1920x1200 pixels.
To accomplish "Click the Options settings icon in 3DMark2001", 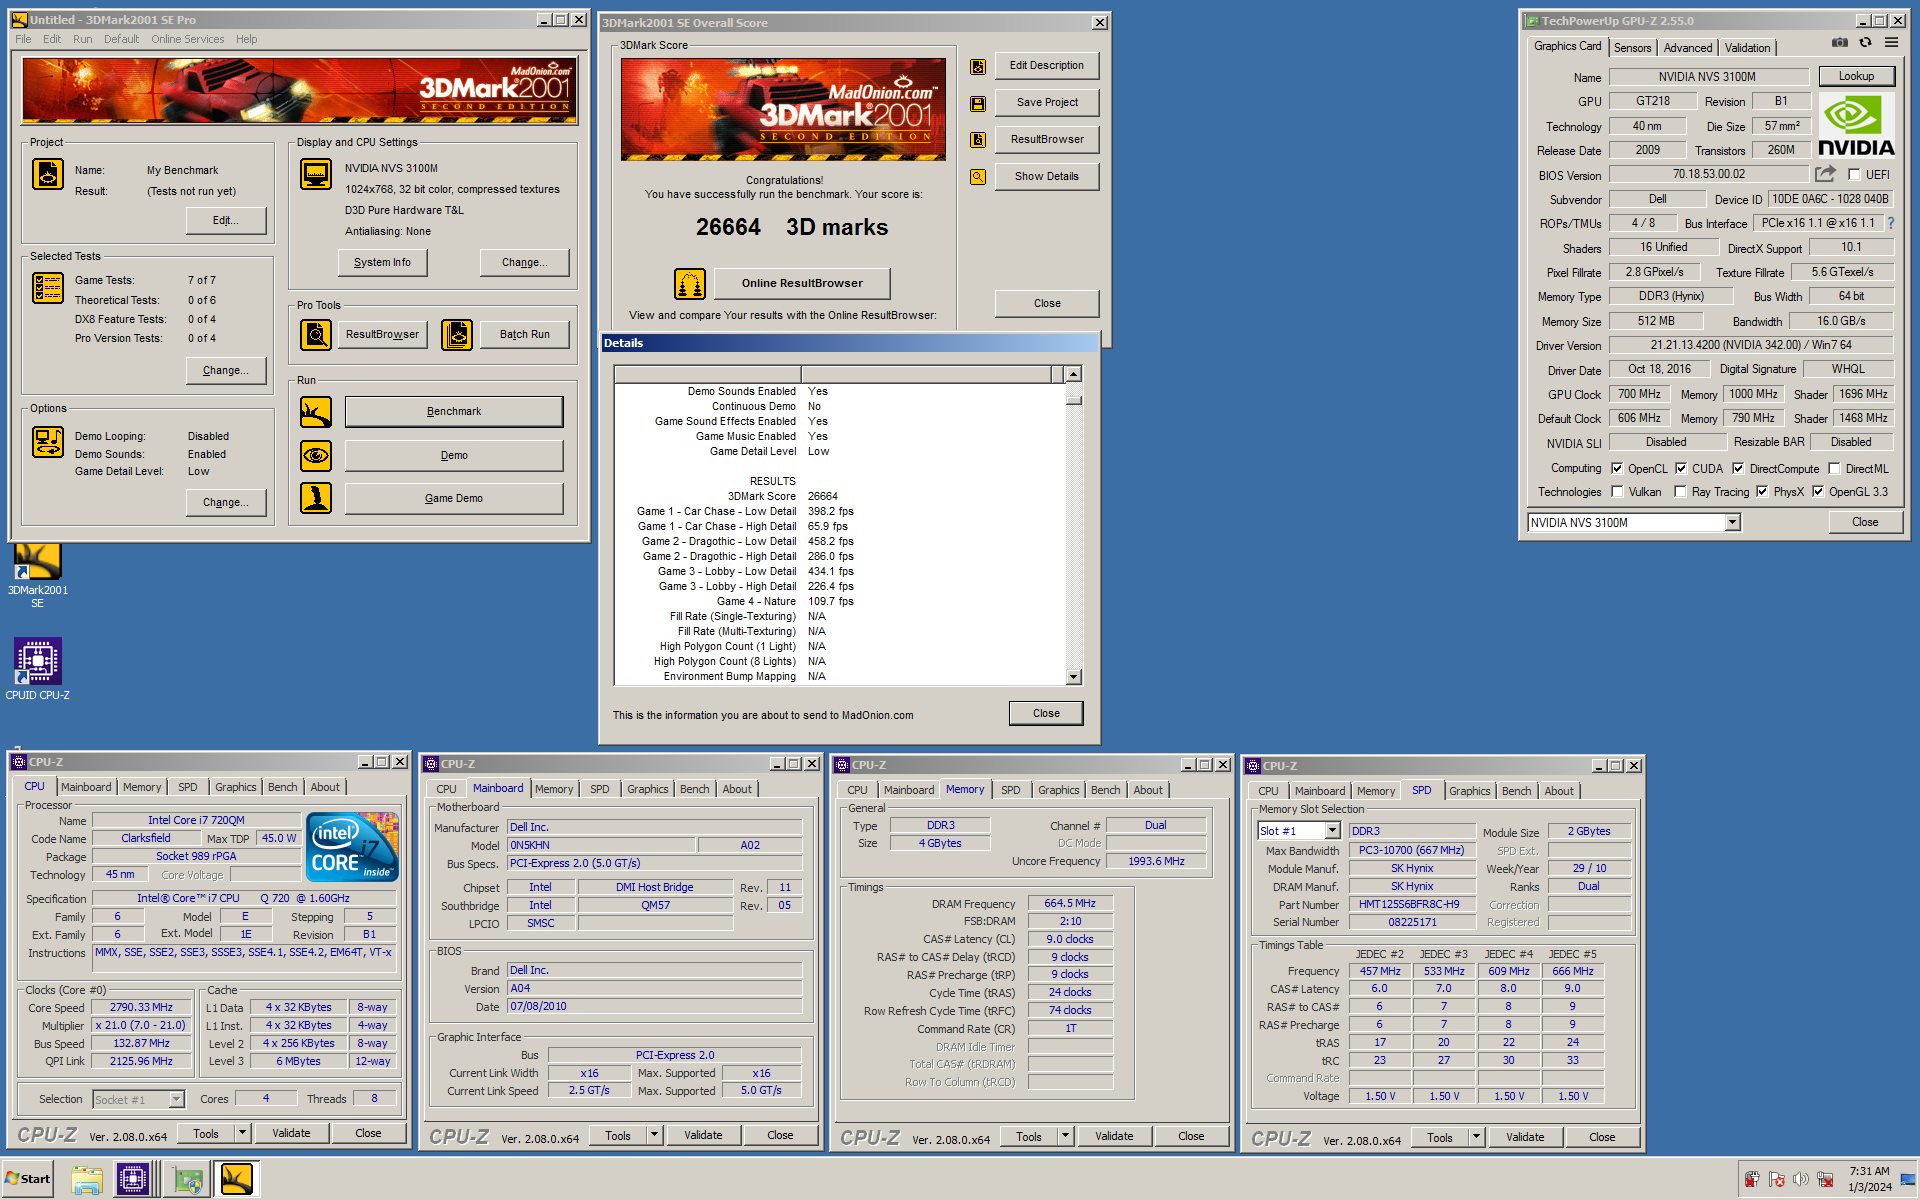I will [48, 442].
